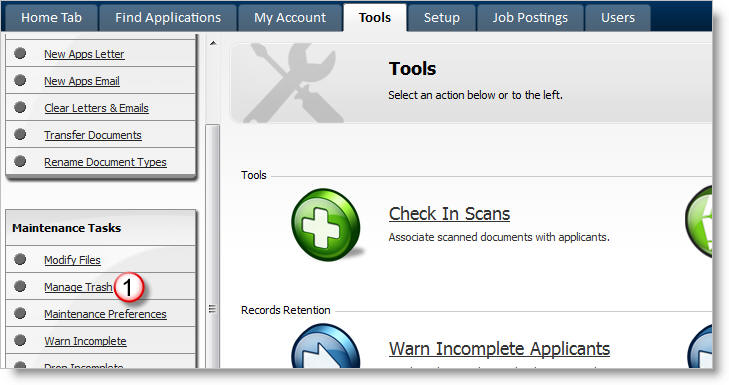Open the Job Postings tab
Viewport: 729px width, 385px height.
click(530, 18)
